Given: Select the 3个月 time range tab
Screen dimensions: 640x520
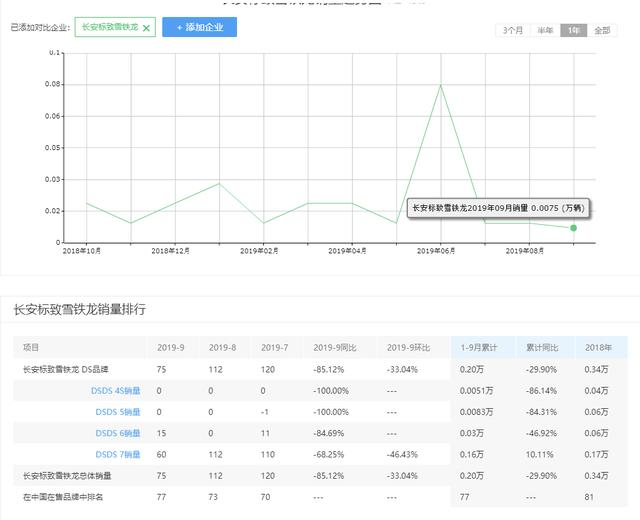Looking at the screenshot, I should point(513,30).
